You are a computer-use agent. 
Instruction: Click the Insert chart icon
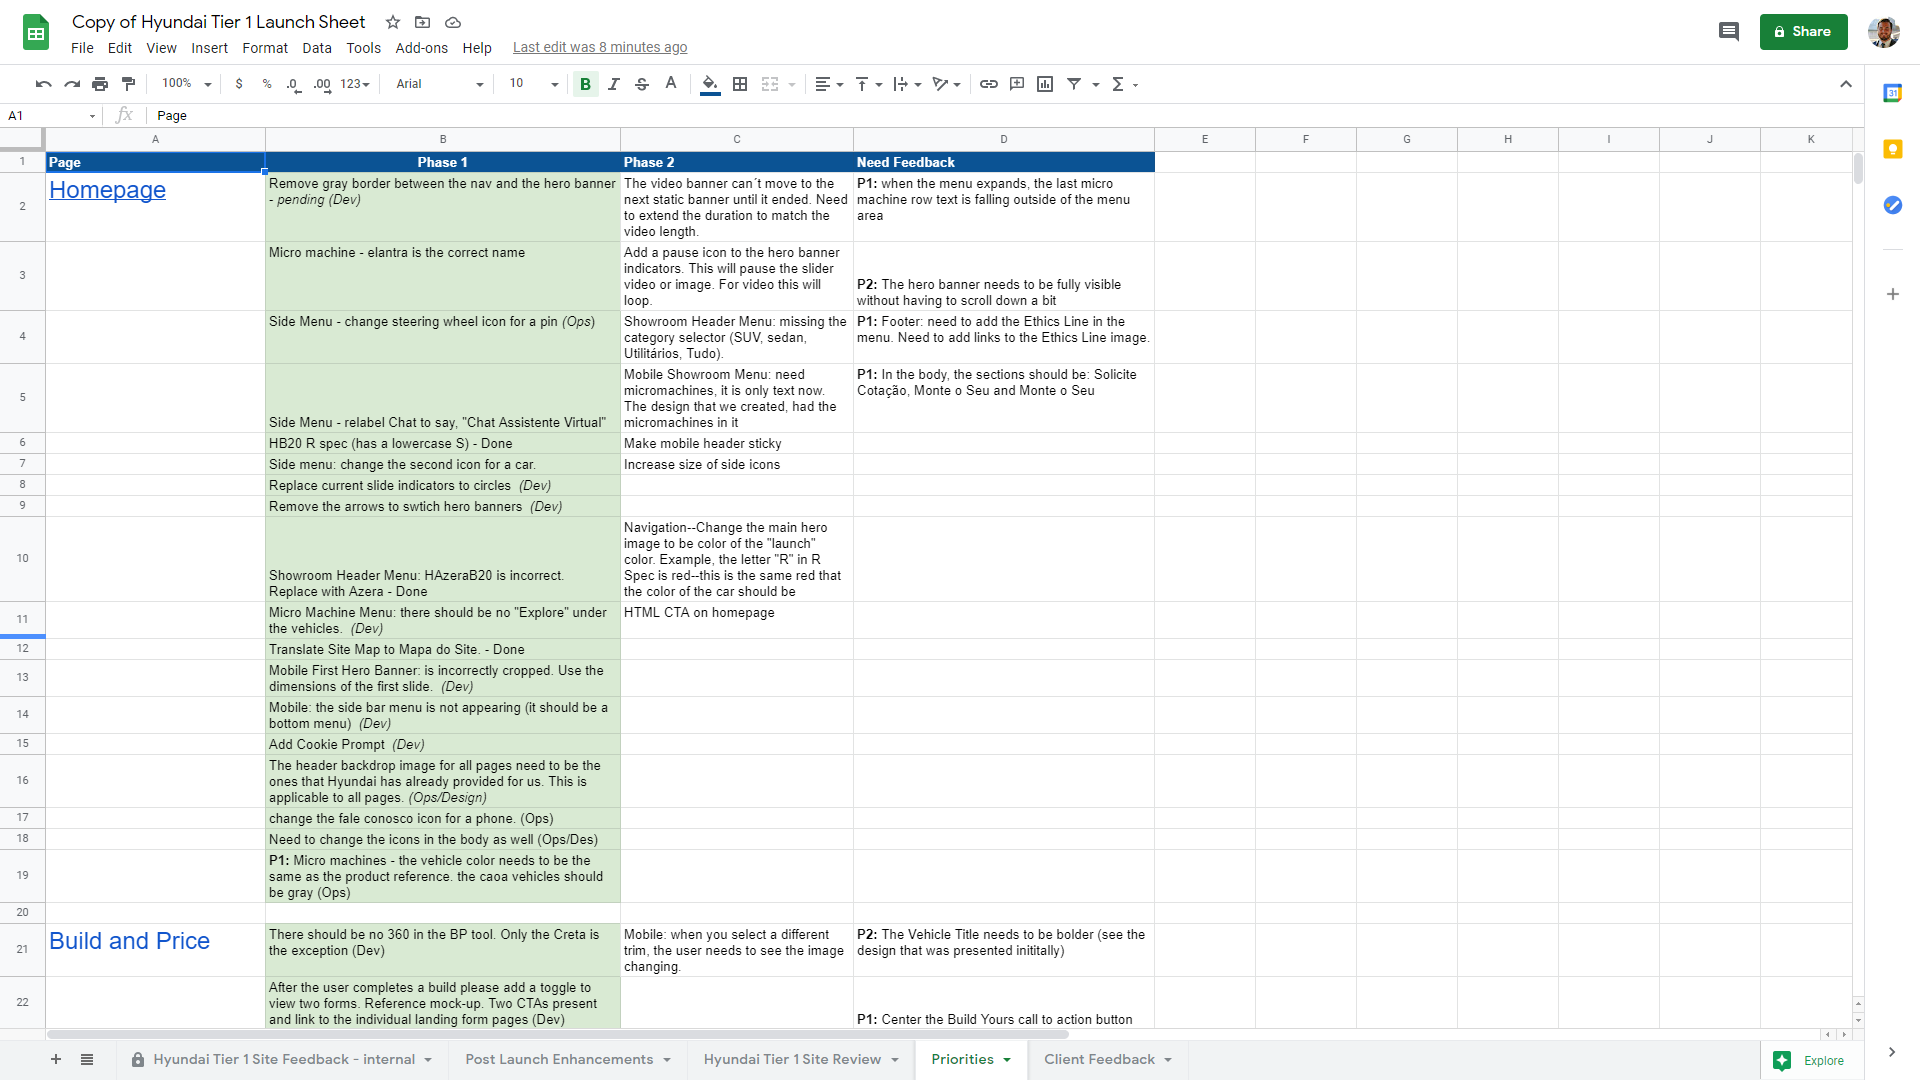click(x=1045, y=84)
